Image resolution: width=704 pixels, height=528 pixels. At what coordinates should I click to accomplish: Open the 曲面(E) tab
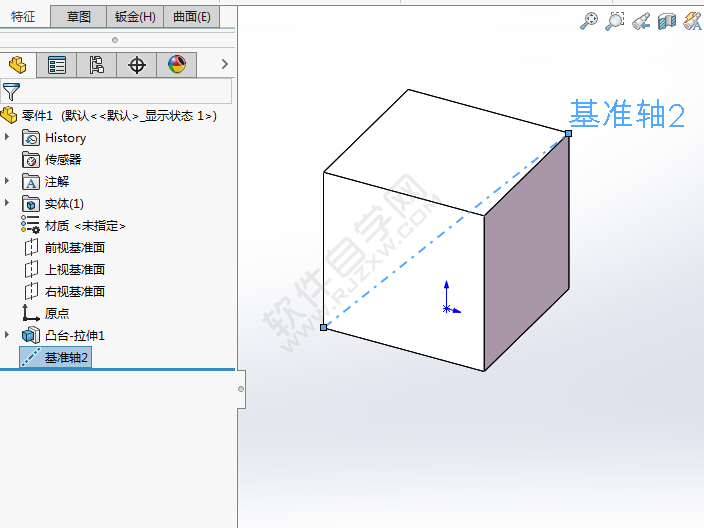click(192, 17)
